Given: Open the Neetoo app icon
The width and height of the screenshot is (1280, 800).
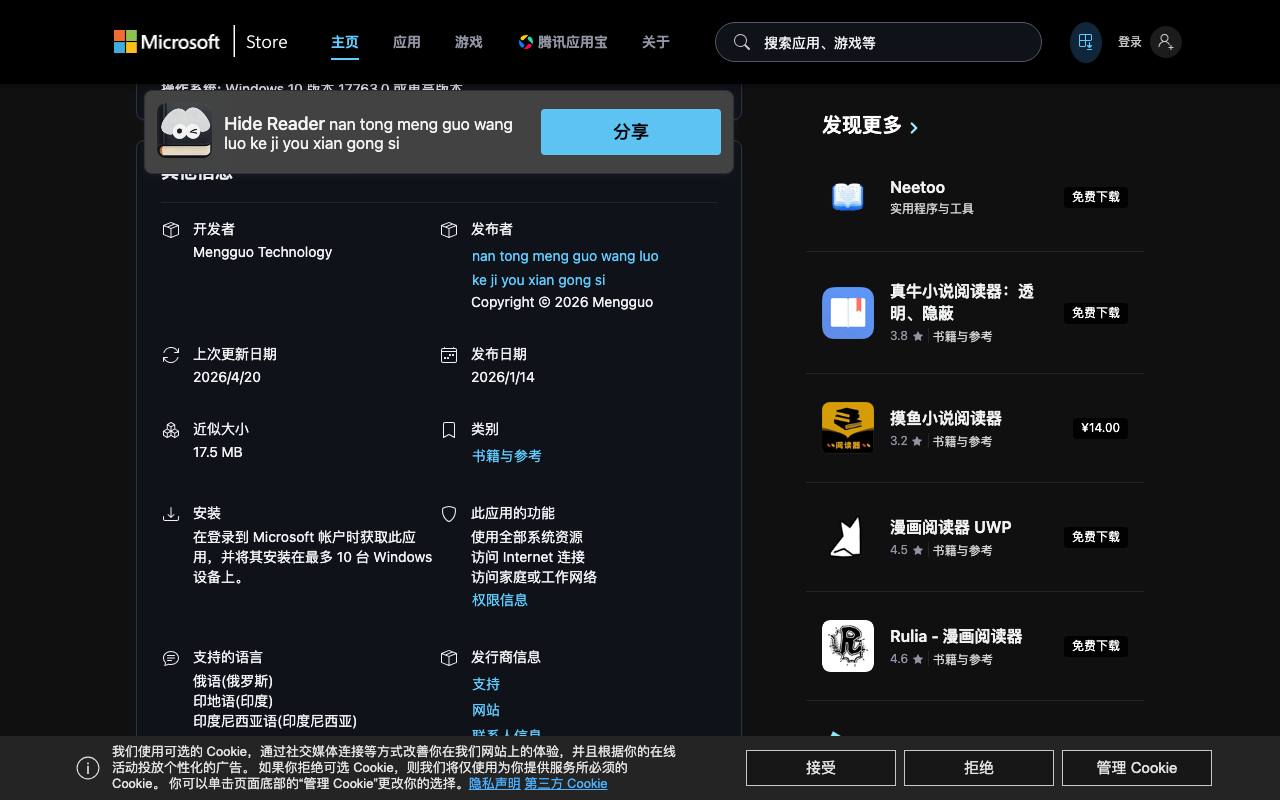Looking at the screenshot, I should coord(848,197).
